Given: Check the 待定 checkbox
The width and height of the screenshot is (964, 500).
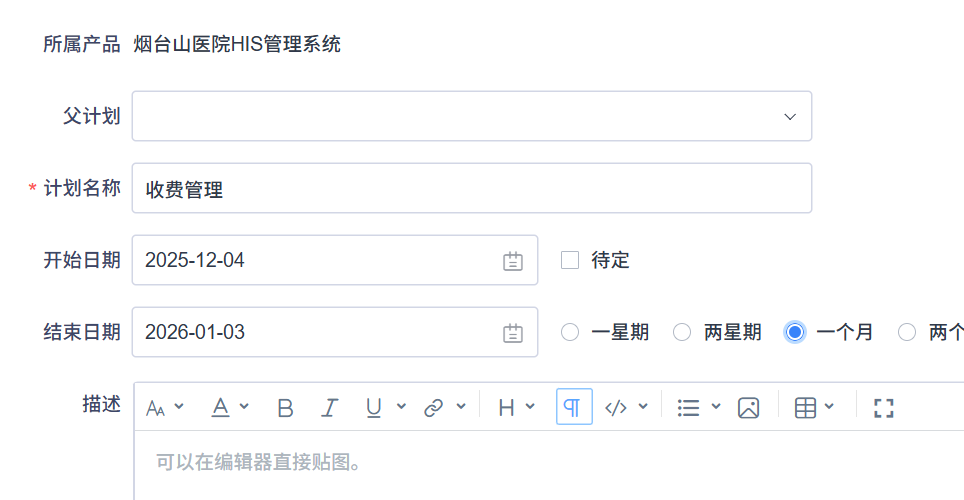Looking at the screenshot, I should pyautogui.click(x=570, y=260).
